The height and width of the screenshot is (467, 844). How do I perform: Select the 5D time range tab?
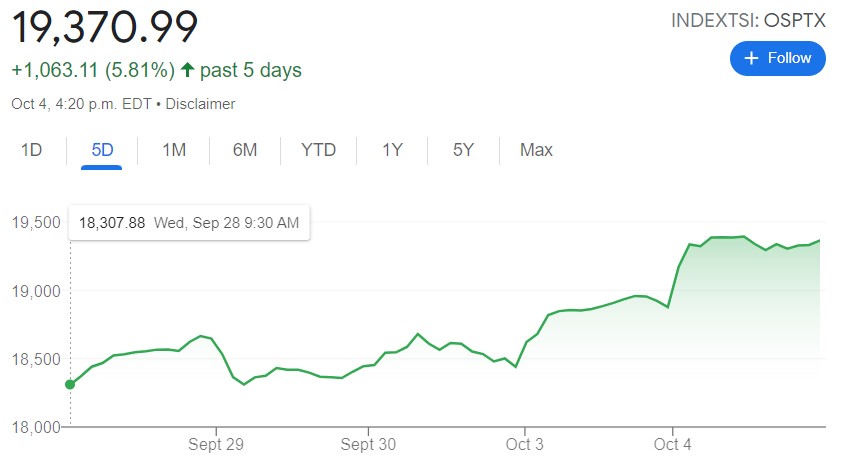pyautogui.click(x=102, y=150)
